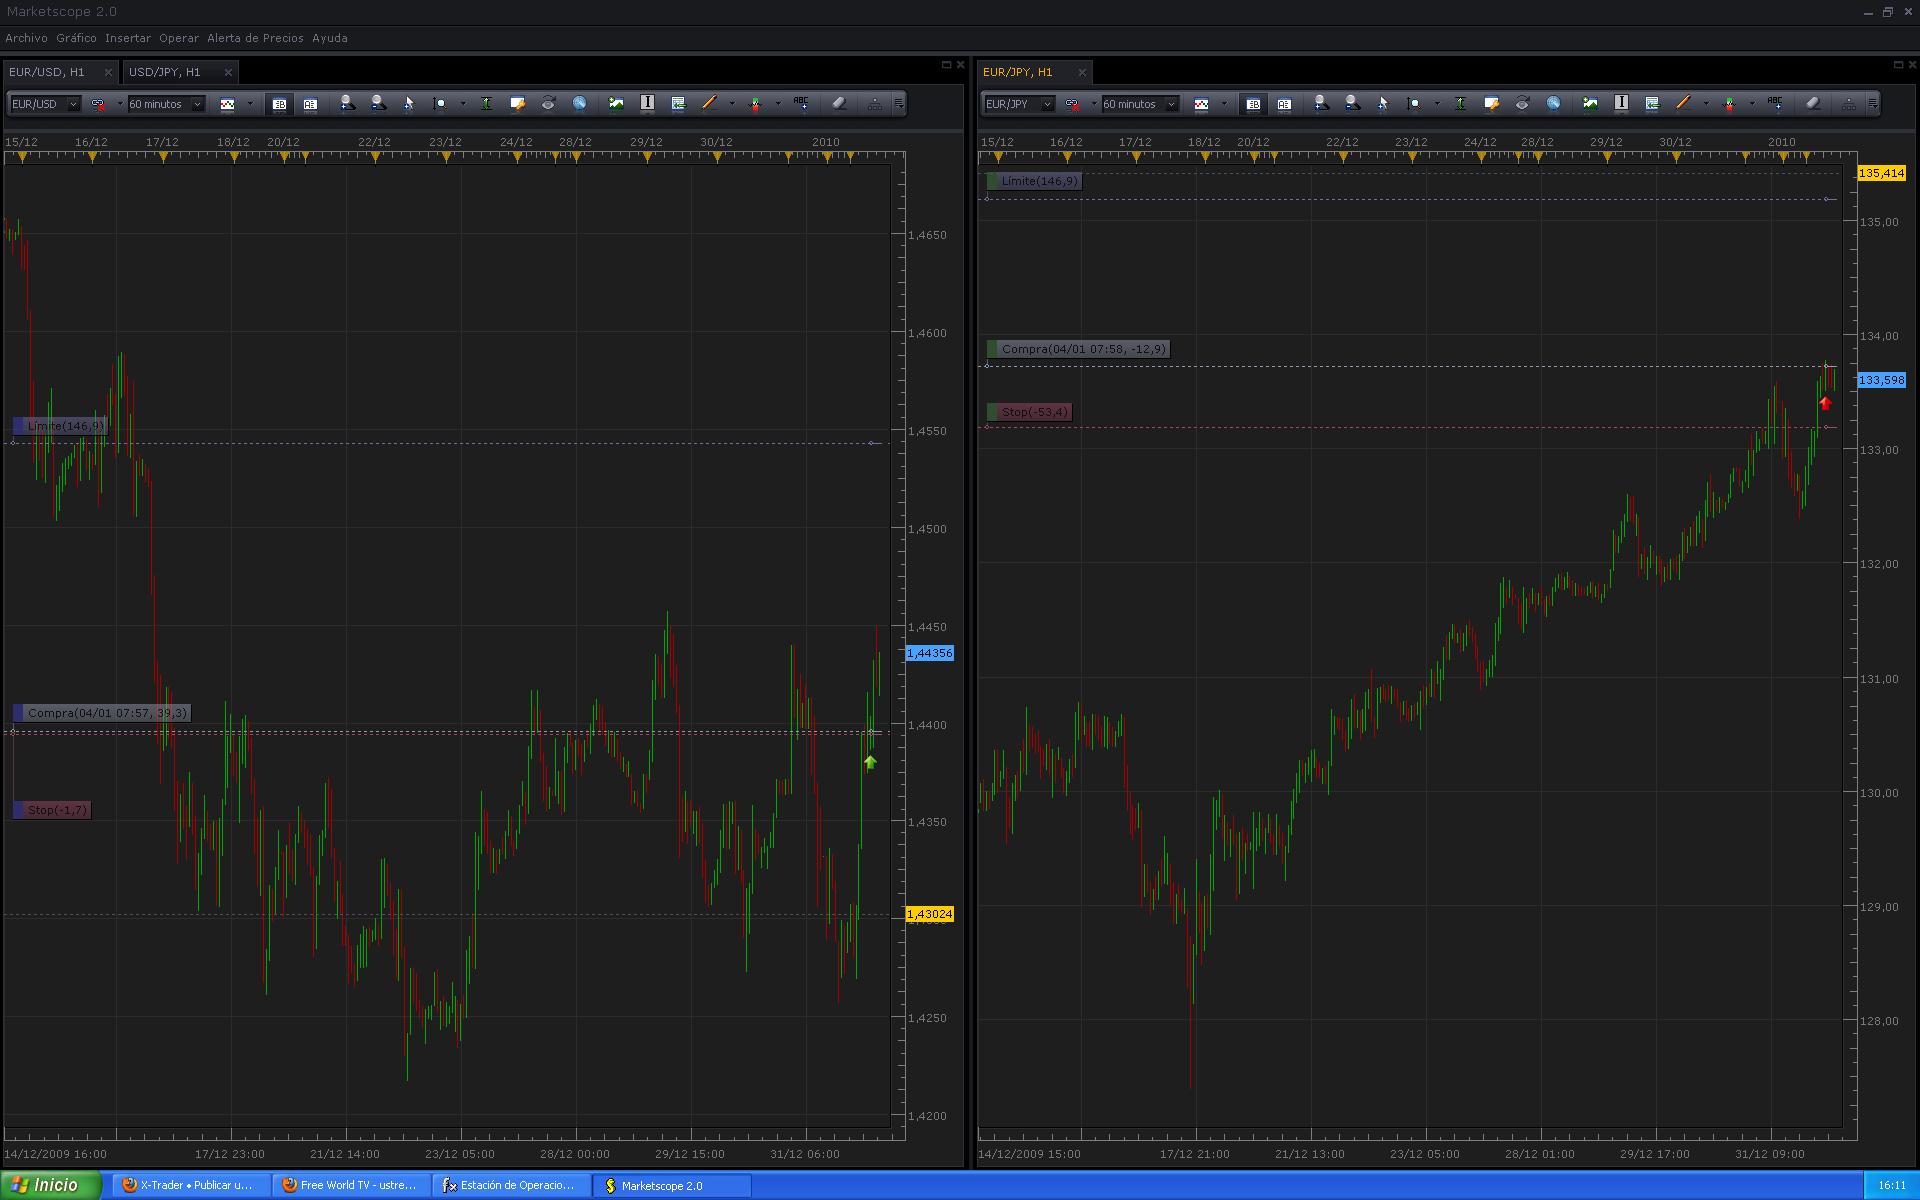Toggle the B bid price mode in EUR/USD toolbar
The image size is (1920, 1200).
point(279,104)
